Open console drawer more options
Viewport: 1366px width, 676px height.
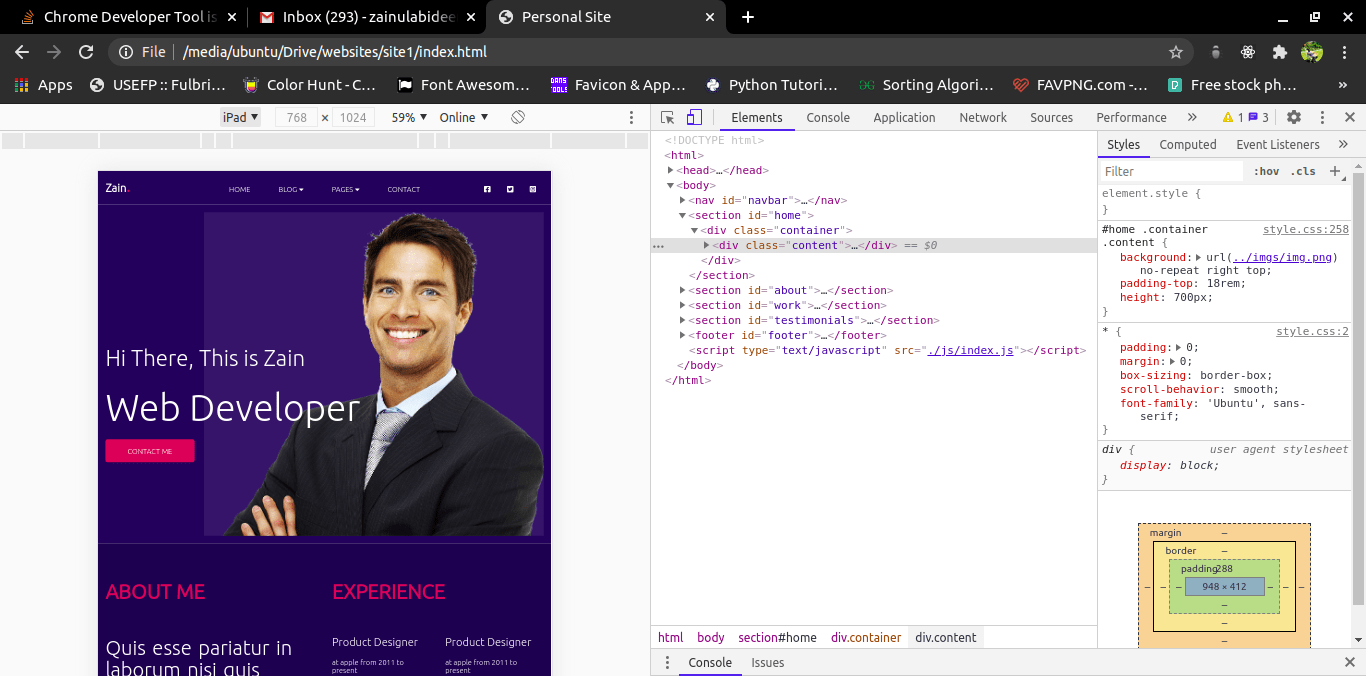(x=667, y=662)
